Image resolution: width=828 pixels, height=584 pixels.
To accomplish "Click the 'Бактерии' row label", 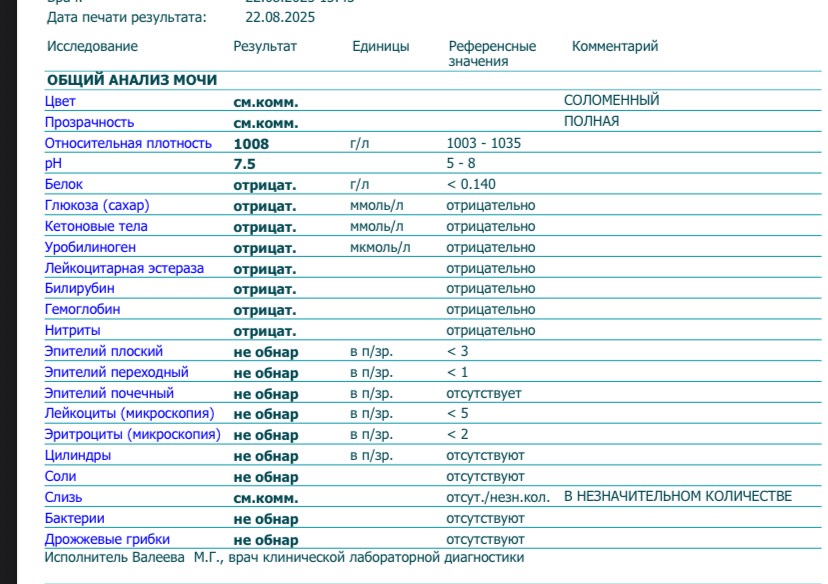I will [74, 519].
